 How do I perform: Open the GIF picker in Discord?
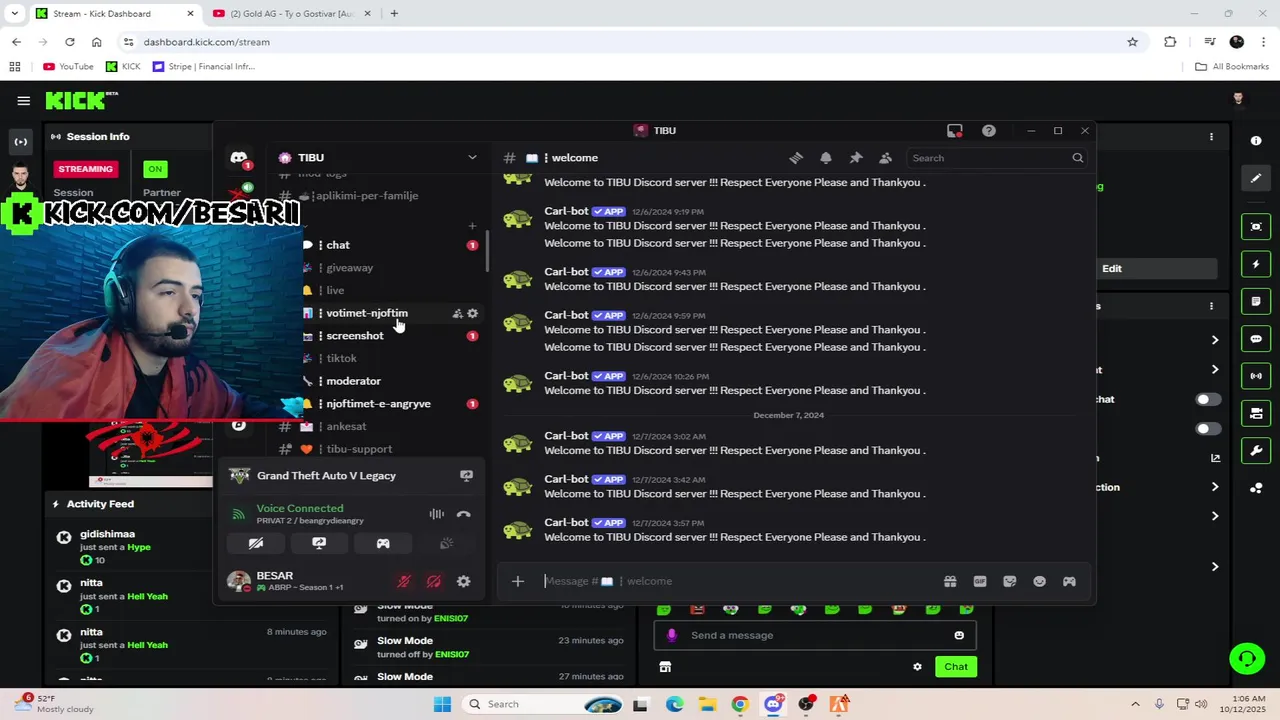coord(980,581)
